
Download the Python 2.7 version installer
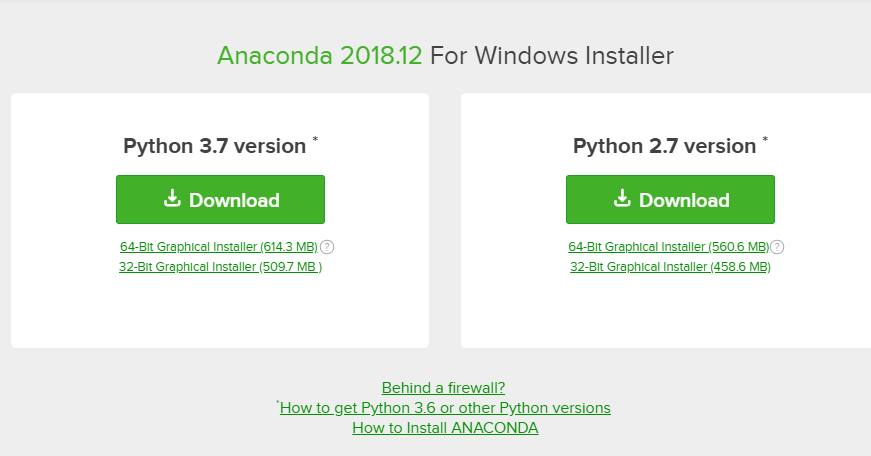click(x=670, y=199)
